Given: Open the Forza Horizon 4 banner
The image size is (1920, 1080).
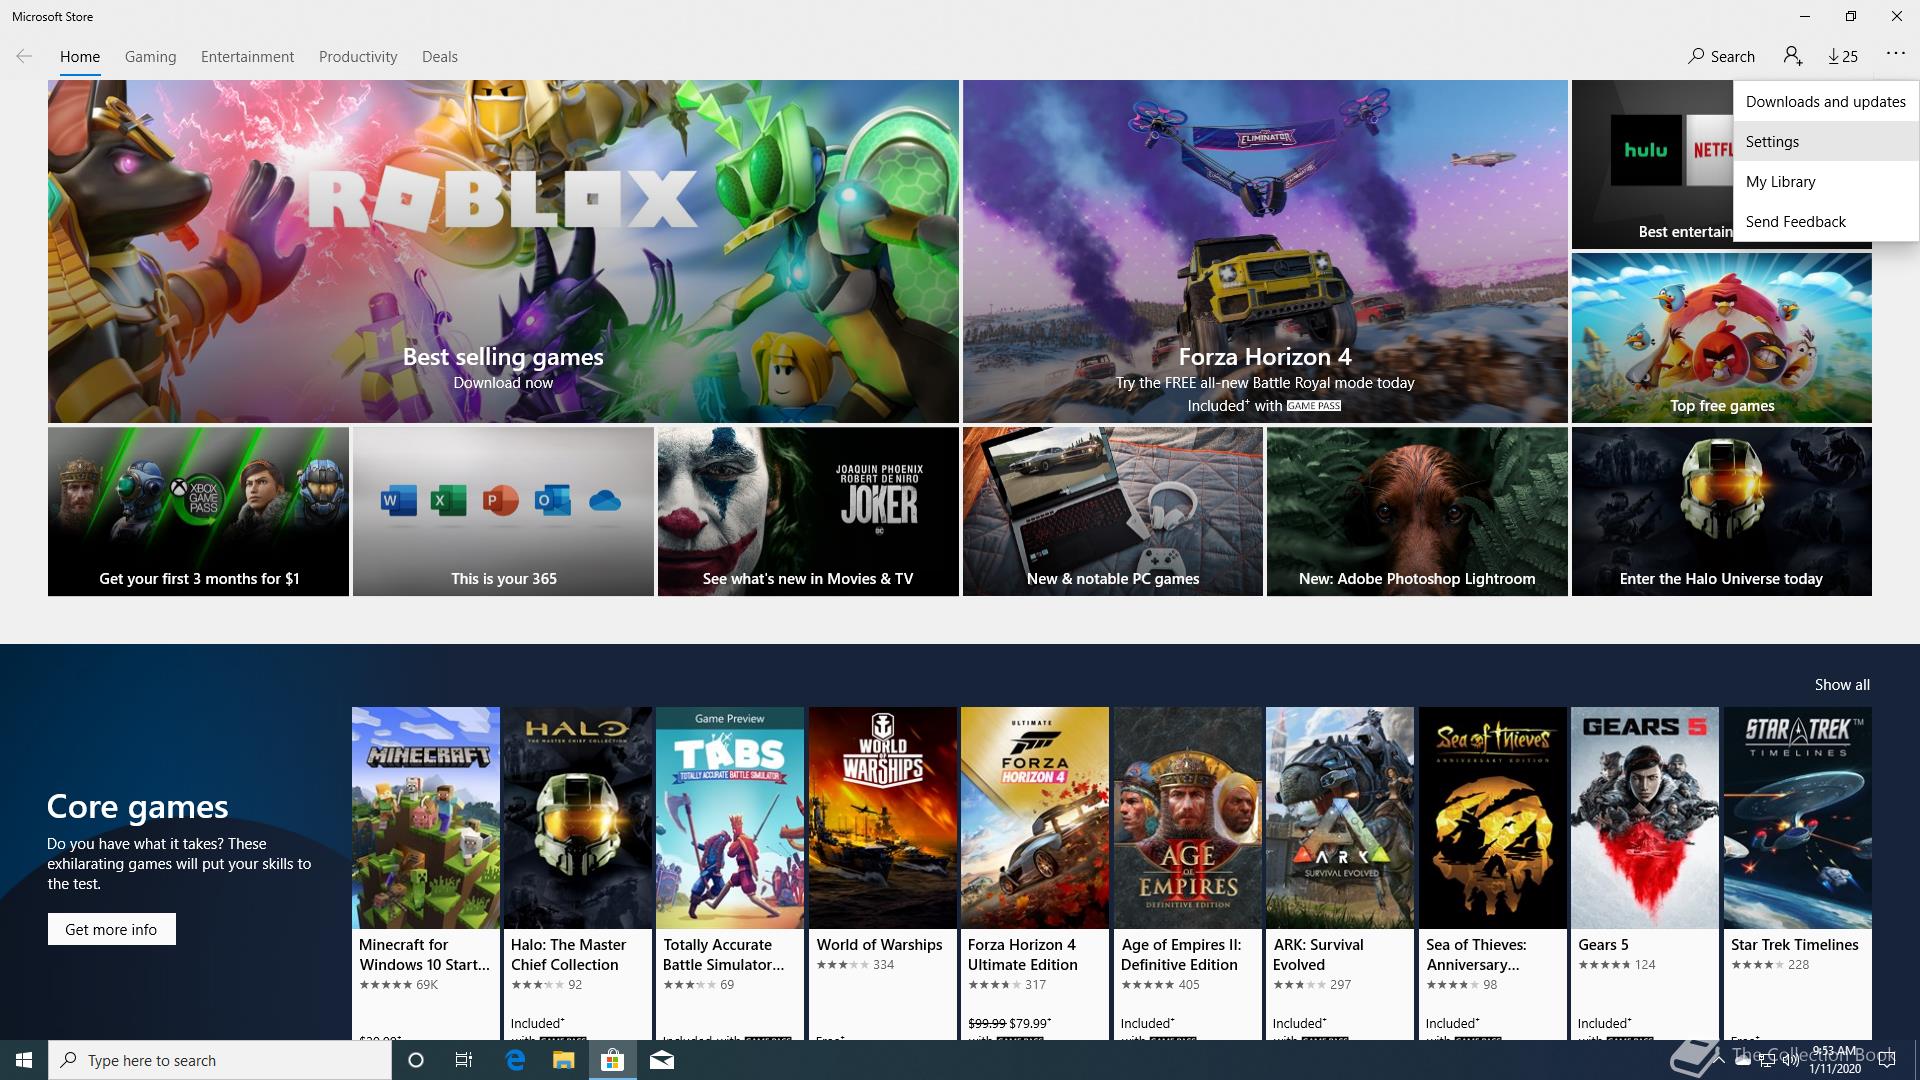Looking at the screenshot, I should point(1265,251).
